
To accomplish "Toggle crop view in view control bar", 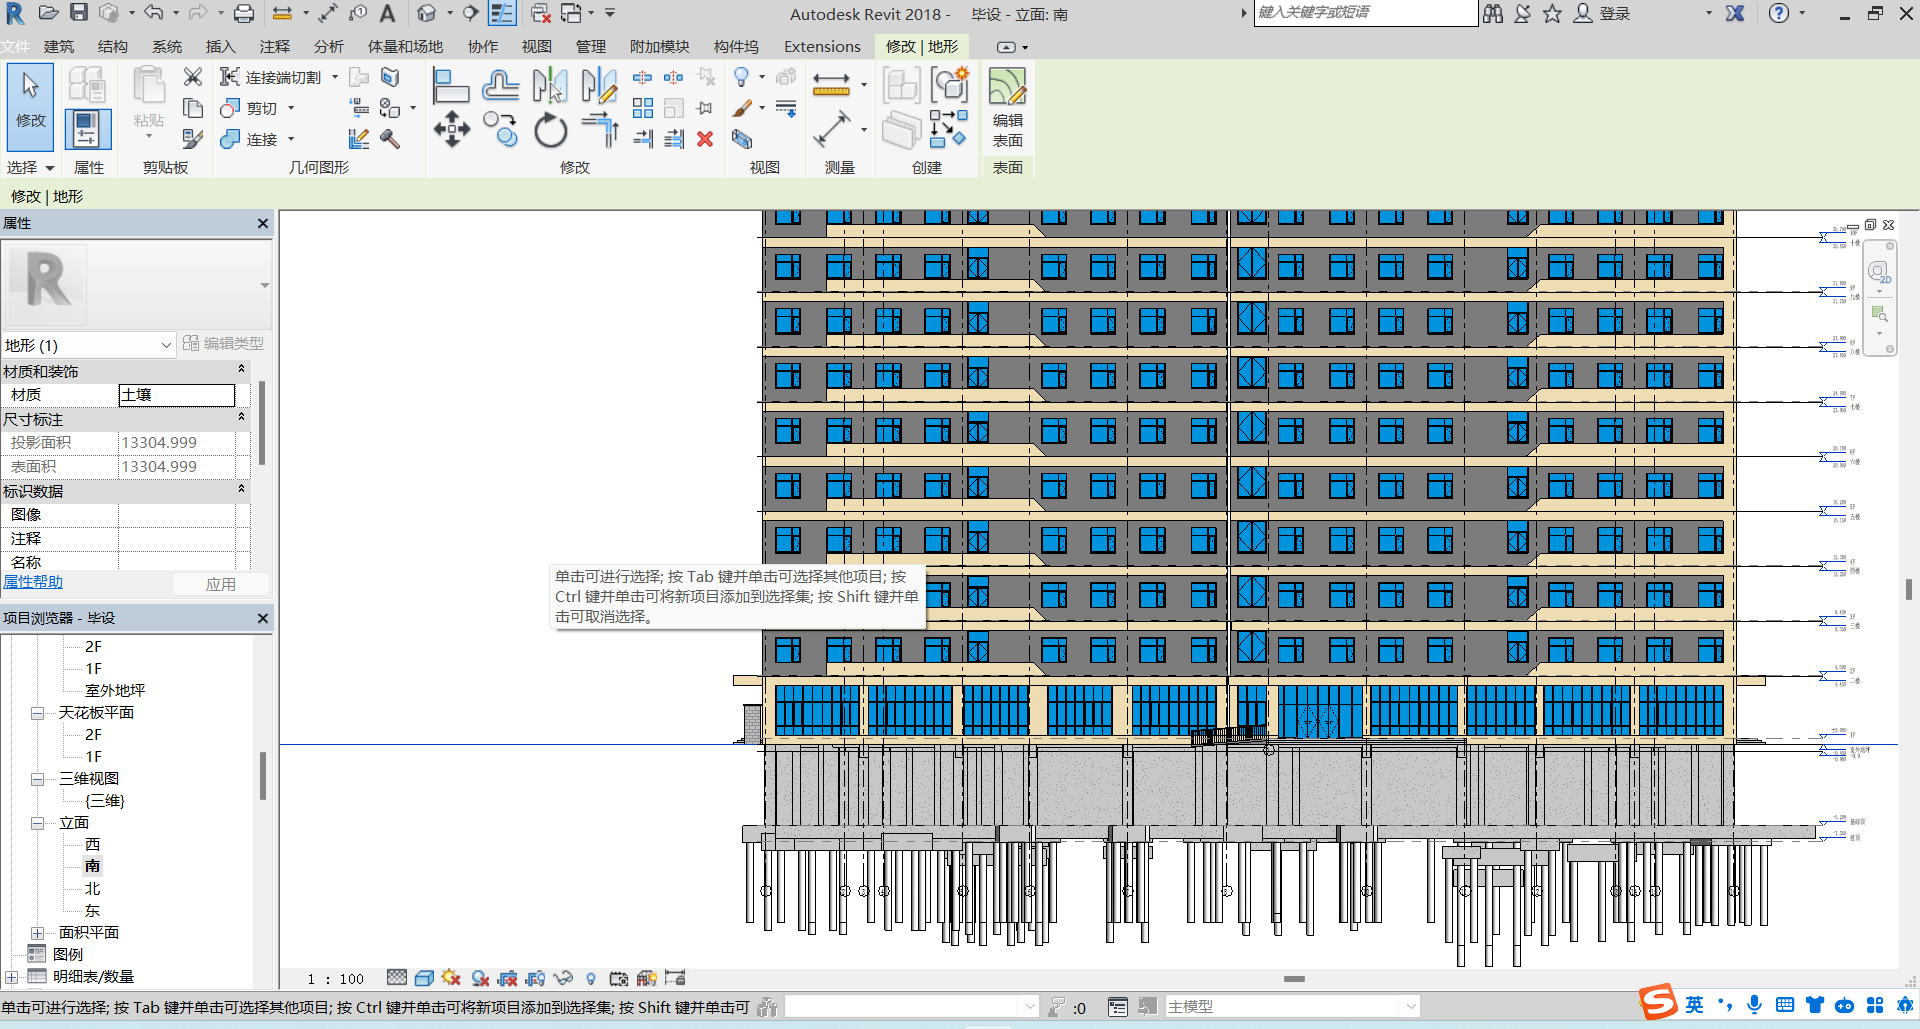I will (508, 978).
